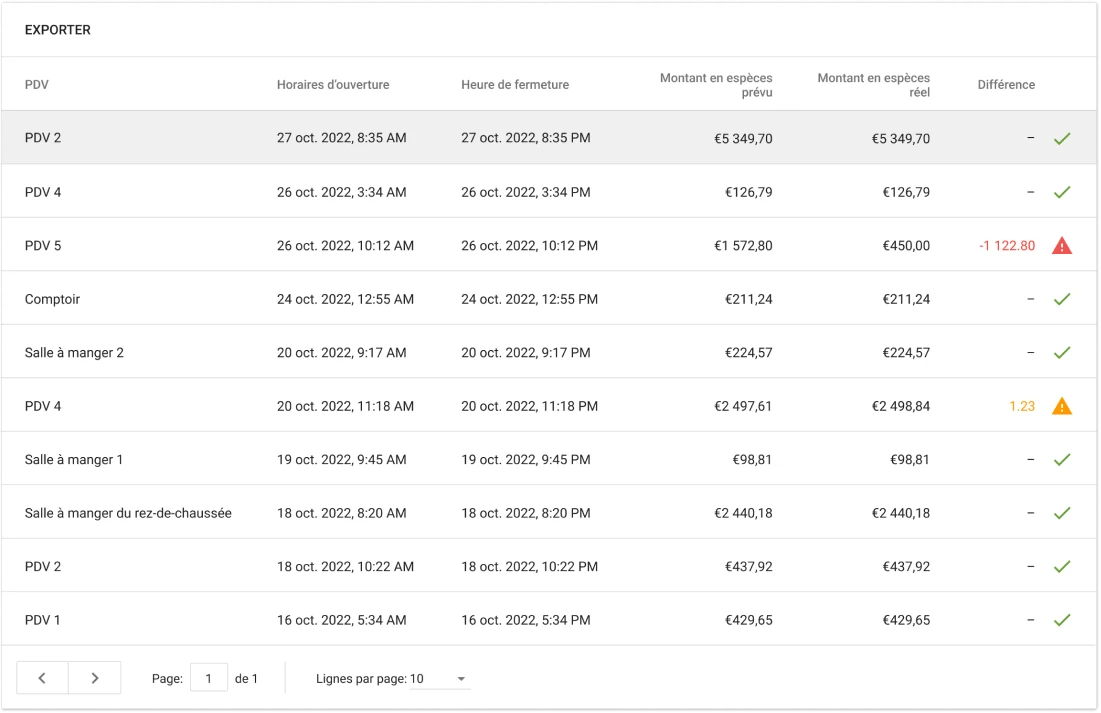Sort by the PDV column header
This screenshot has width=1101, height=713.
click(37, 85)
